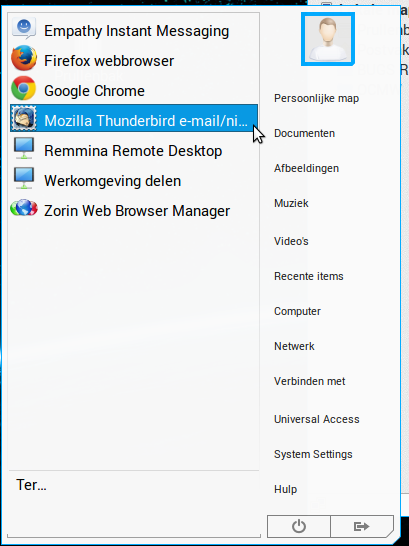This screenshot has height=546, width=409.
Task: Select Verbinden met
Action: click(x=309, y=381)
